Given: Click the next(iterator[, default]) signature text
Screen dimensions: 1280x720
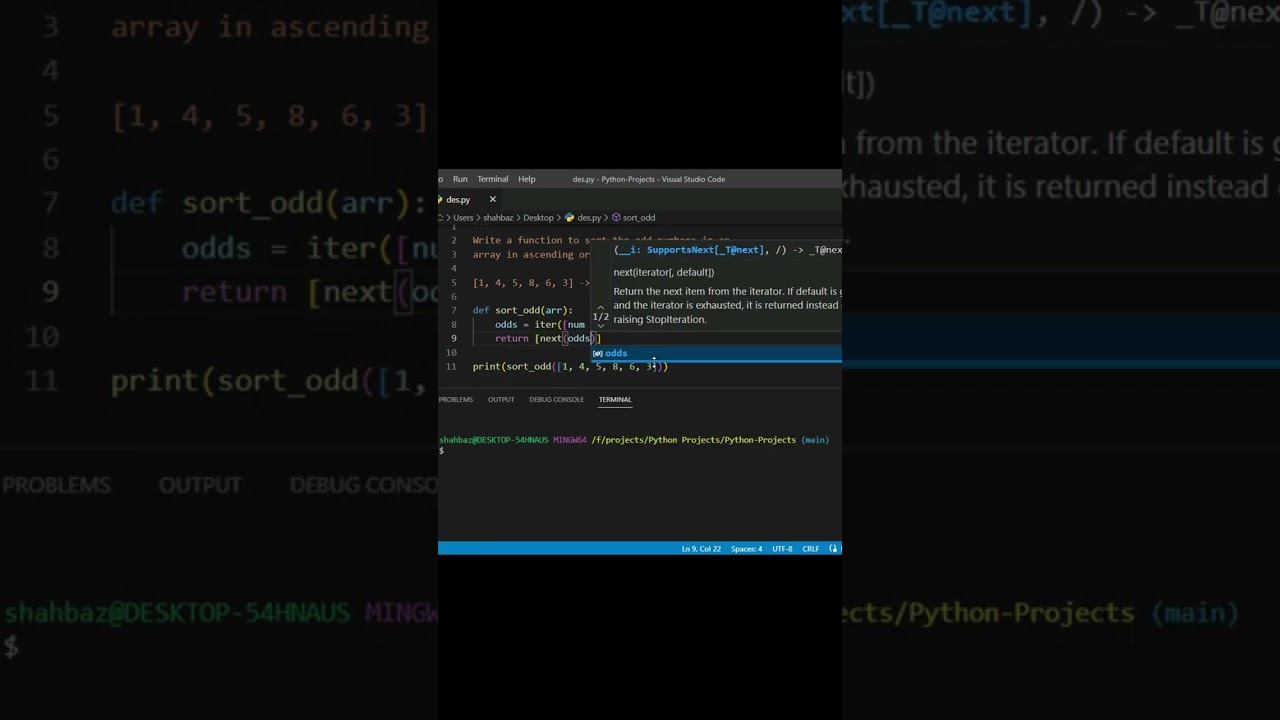Looking at the screenshot, I should point(663,272).
